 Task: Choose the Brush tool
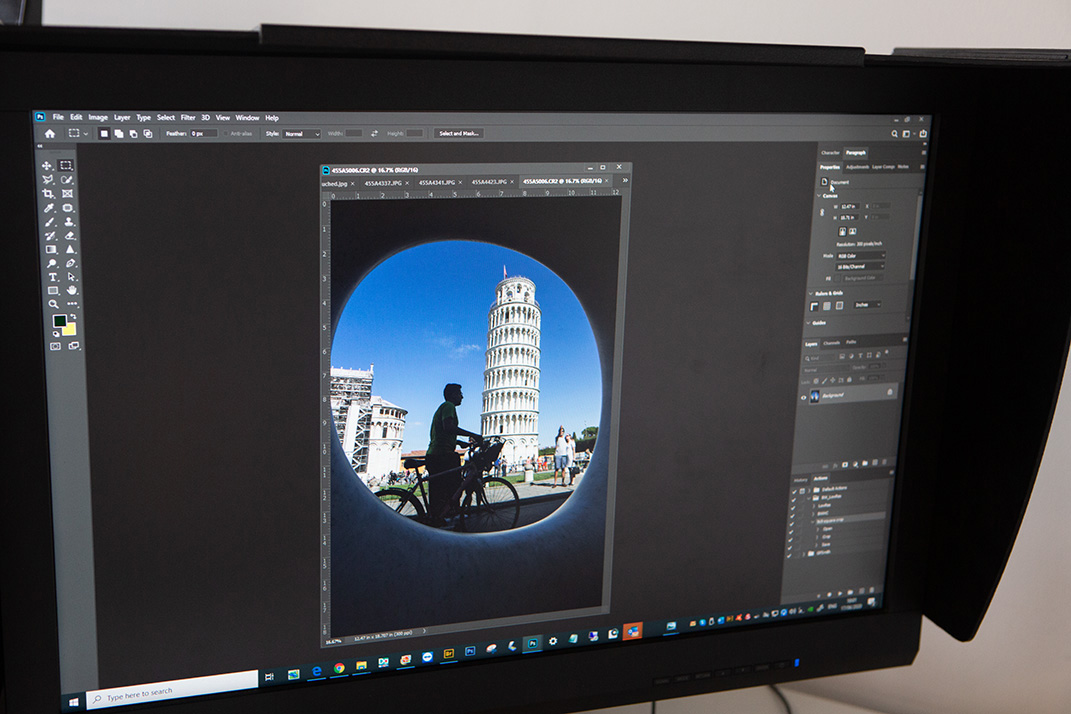[49, 222]
